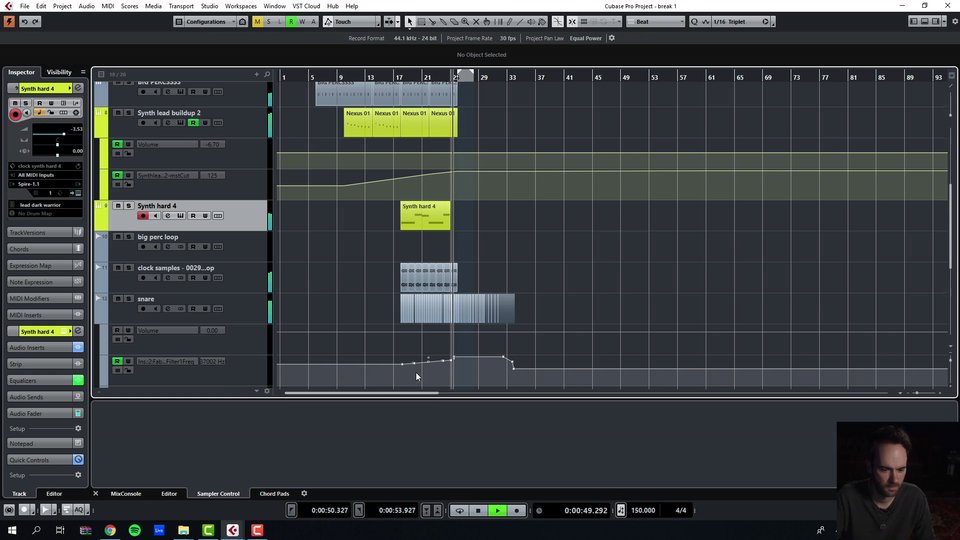Open the Beat grid type dropdown
The width and height of the screenshot is (960, 540).
click(x=655, y=21)
